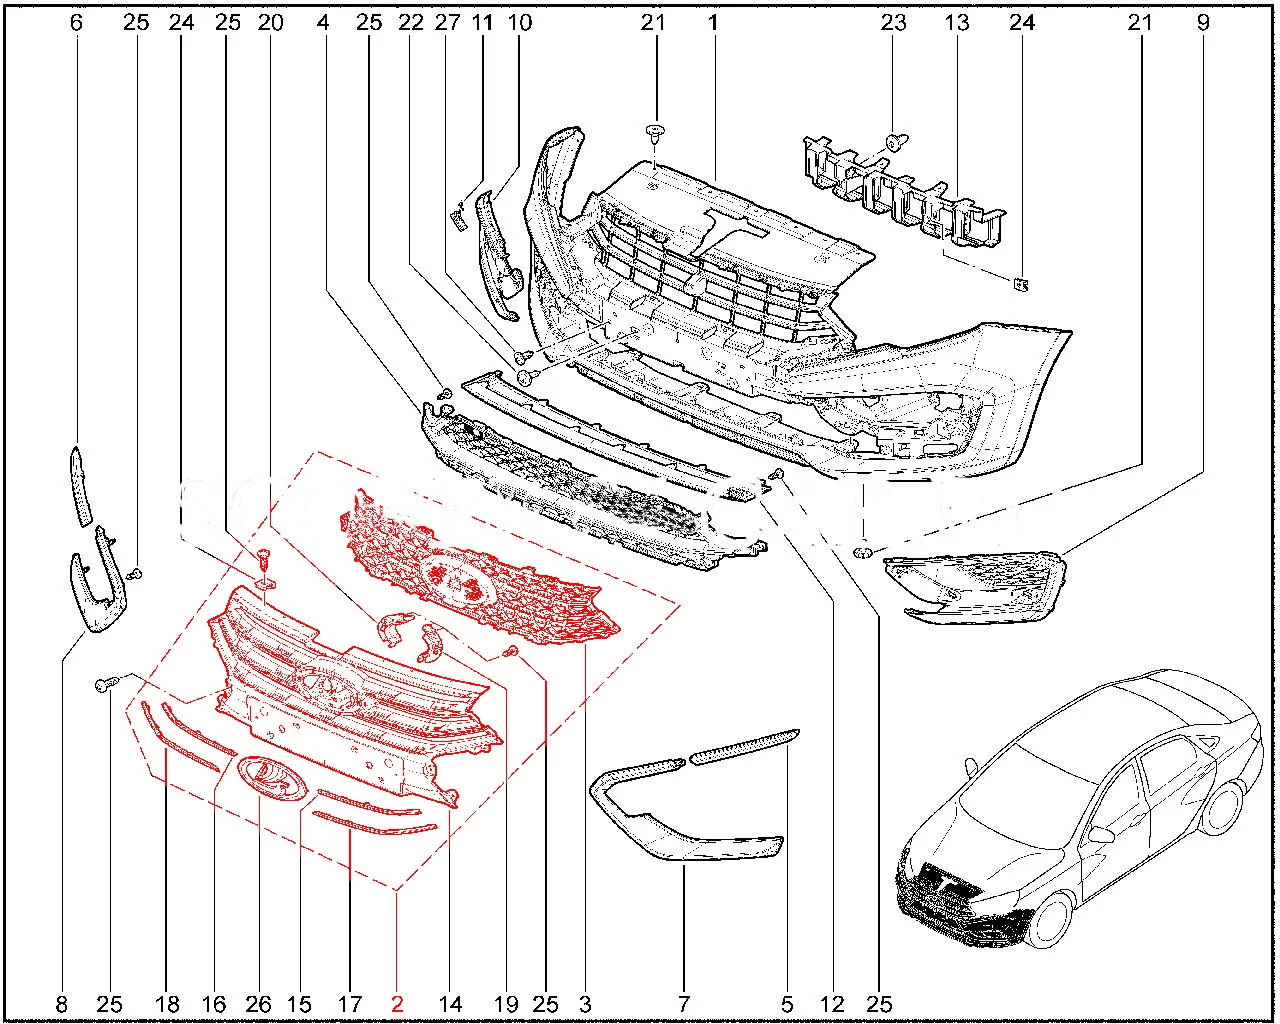This screenshot has height=1024, width=1280.
Task: Click the oval Lada emblem part drawing
Action: pyautogui.click(x=267, y=777)
